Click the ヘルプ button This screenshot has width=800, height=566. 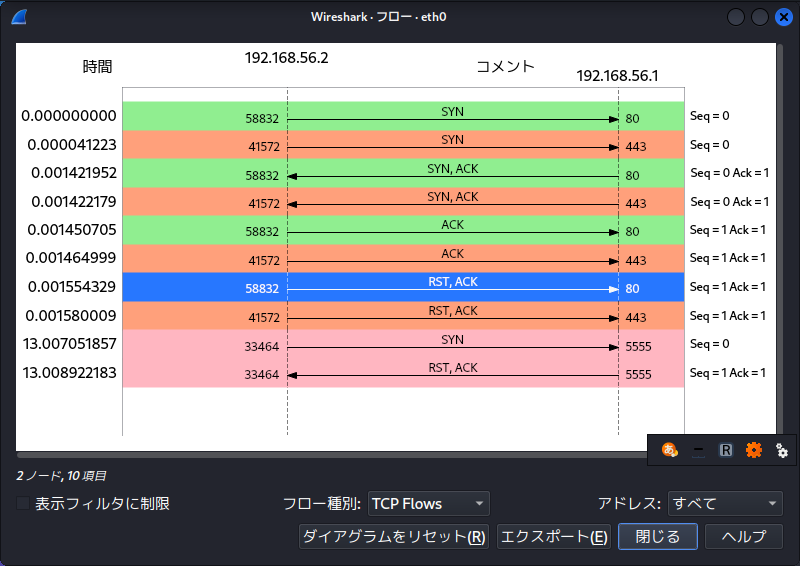point(744,536)
